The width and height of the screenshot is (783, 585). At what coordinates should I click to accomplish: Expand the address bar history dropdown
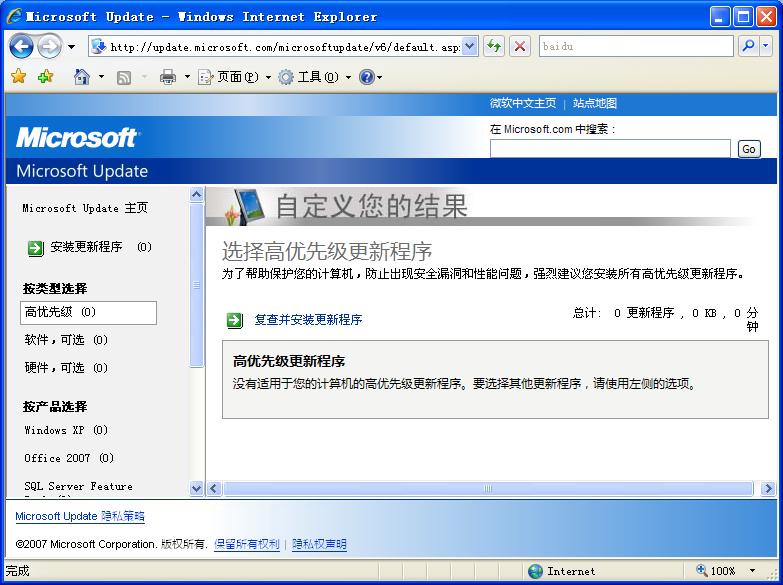(x=469, y=47)
